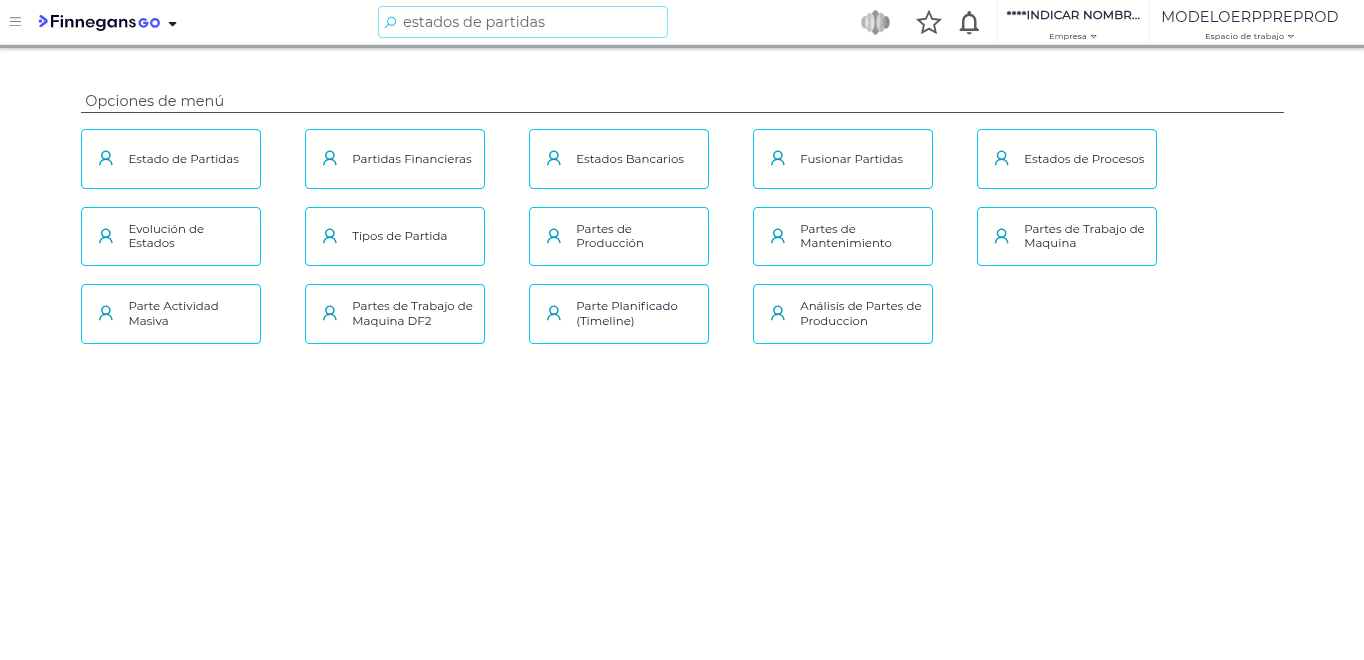Image resolution: width=1364 pixels, height=660 pixels.
Task: Open Análisis de Partes de Produccion
Action: click(843, 314)
